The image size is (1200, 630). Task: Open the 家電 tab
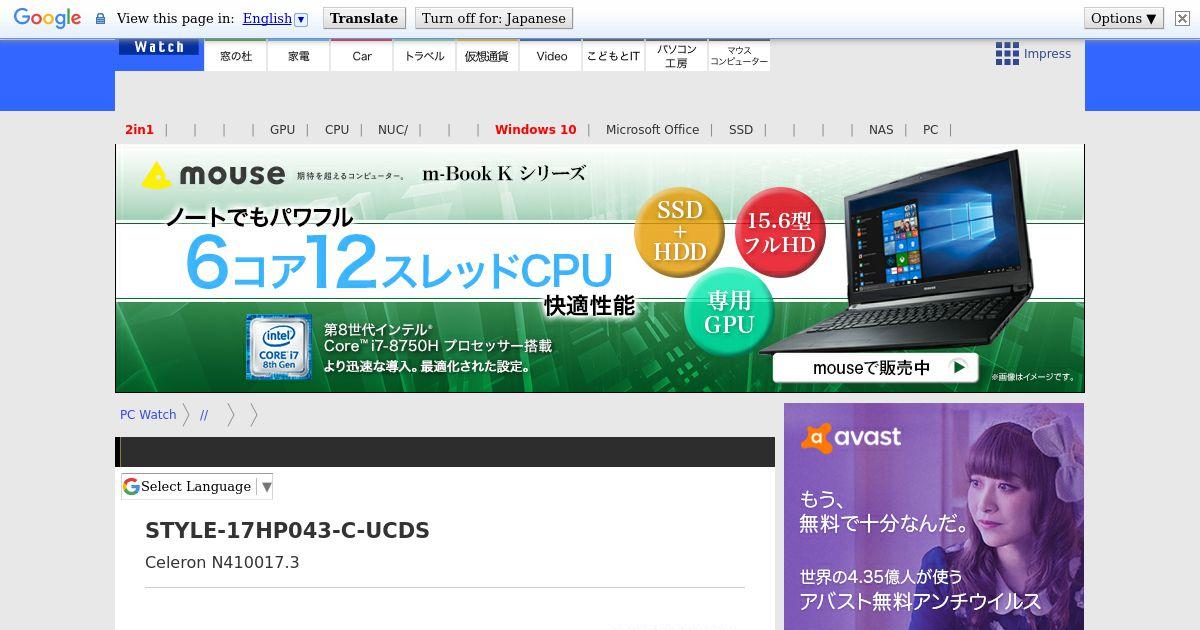click(299, 56)
